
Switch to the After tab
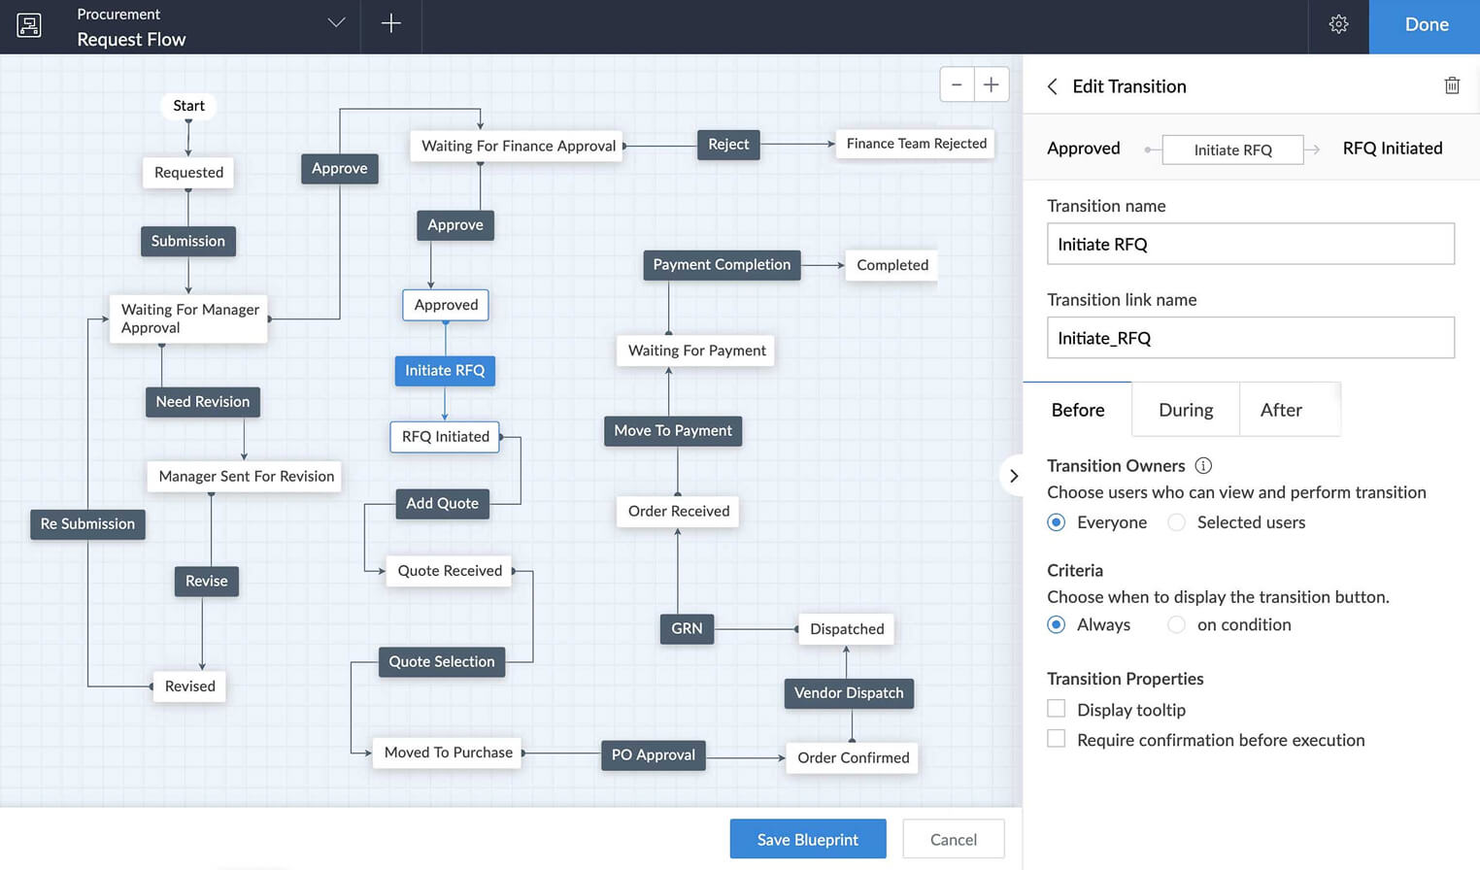pos(1283,410)
